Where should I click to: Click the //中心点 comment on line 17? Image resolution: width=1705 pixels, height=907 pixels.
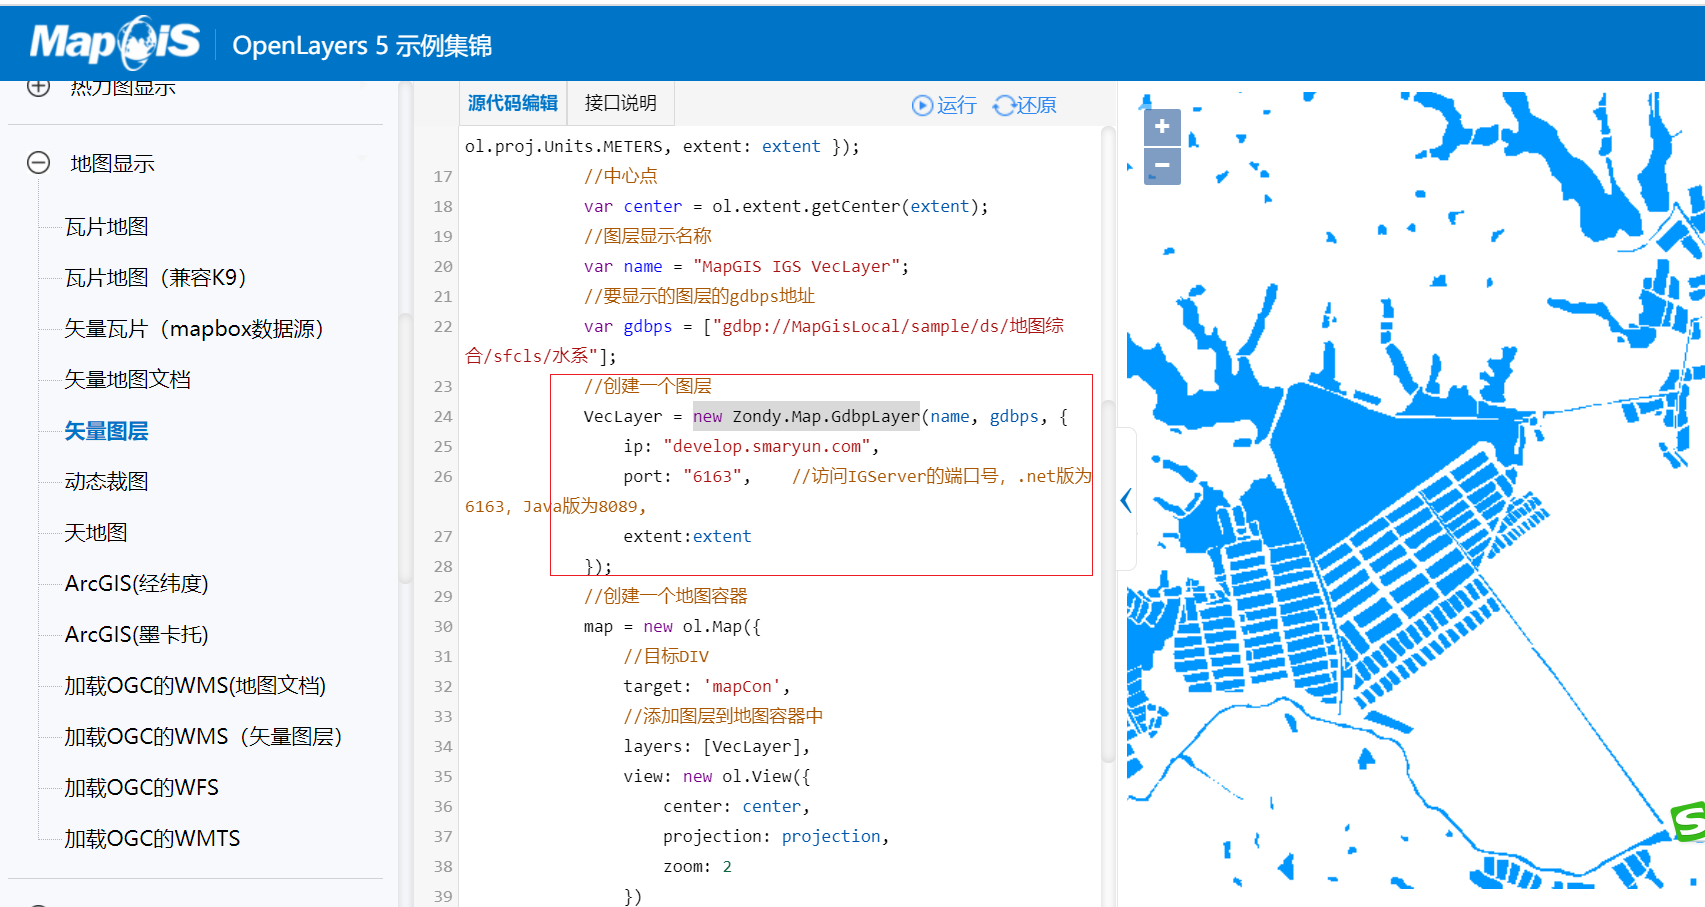[621, 176]
